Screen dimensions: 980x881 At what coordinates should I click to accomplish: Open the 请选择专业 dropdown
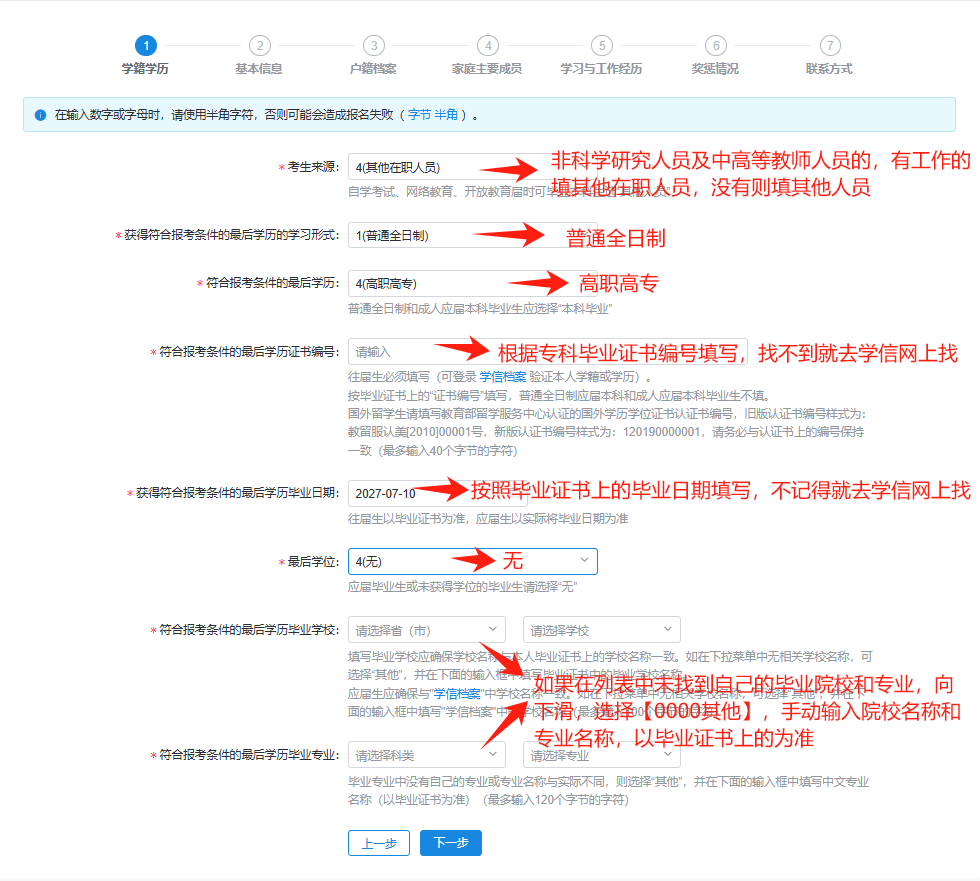click(x=602, y=755)
